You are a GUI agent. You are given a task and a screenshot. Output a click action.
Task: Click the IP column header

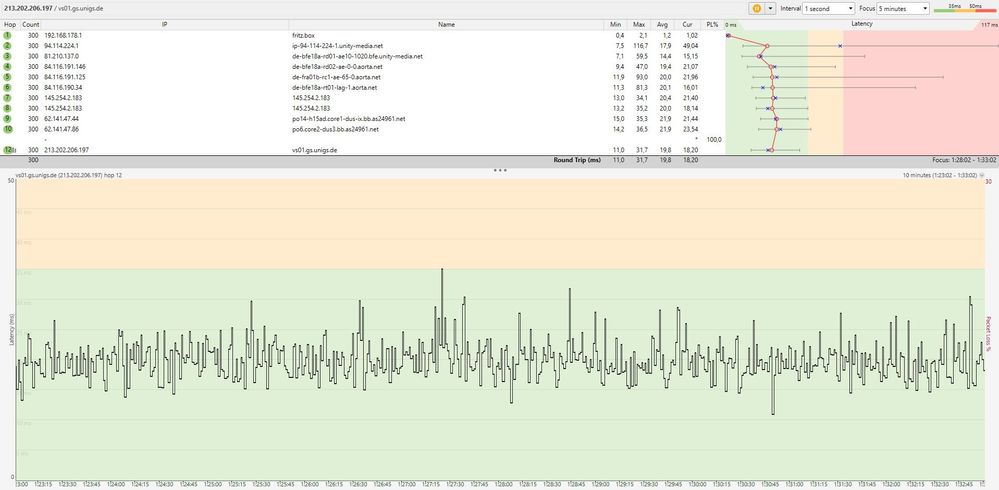(164, 24)
